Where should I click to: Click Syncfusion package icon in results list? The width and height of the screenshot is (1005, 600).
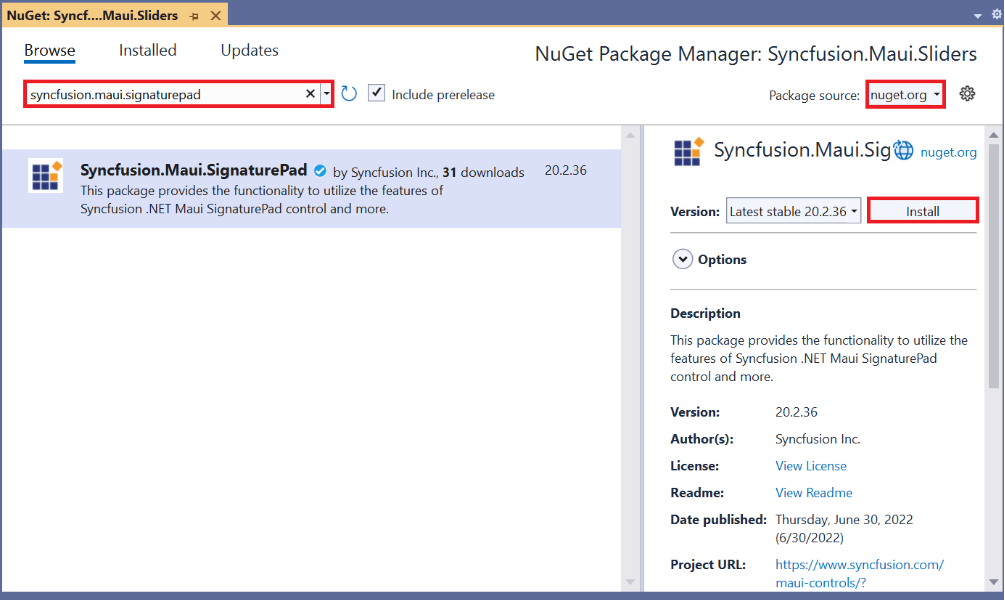[x=46, y=176]
